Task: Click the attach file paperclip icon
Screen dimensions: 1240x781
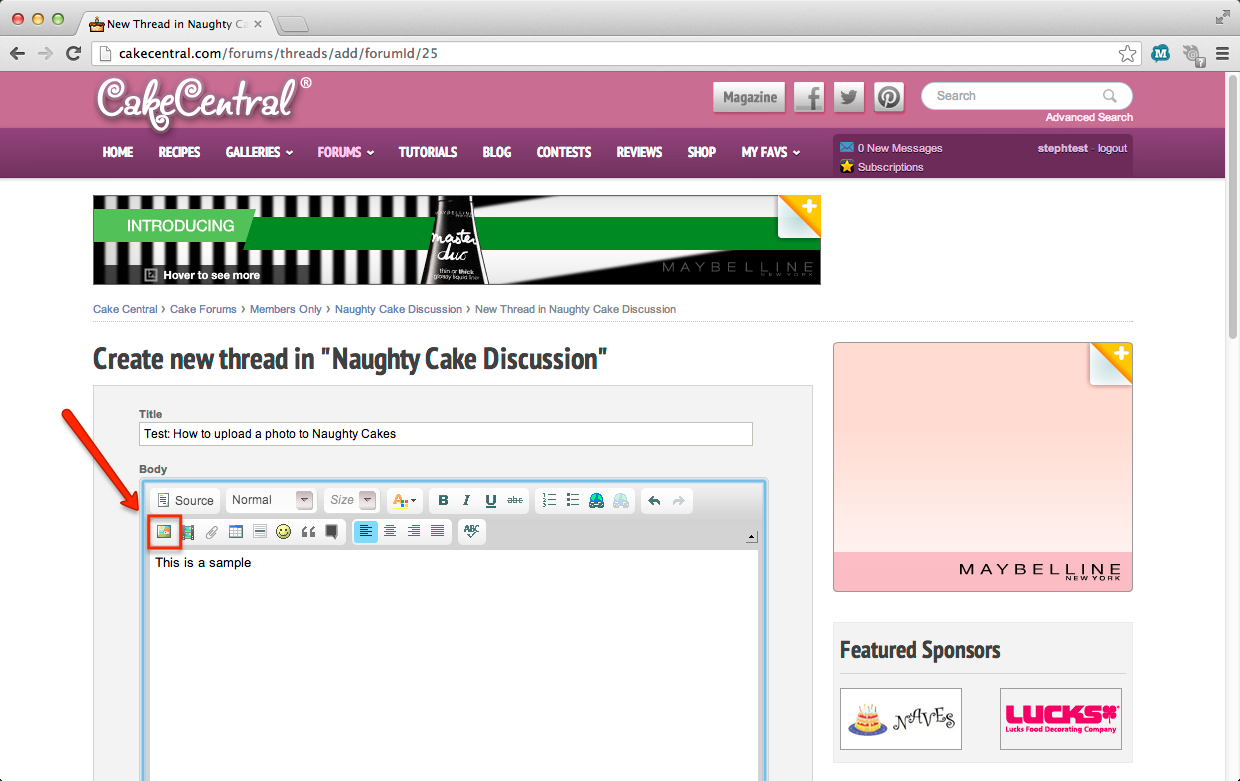Action: pyautogui.click(x=211, y=532)
